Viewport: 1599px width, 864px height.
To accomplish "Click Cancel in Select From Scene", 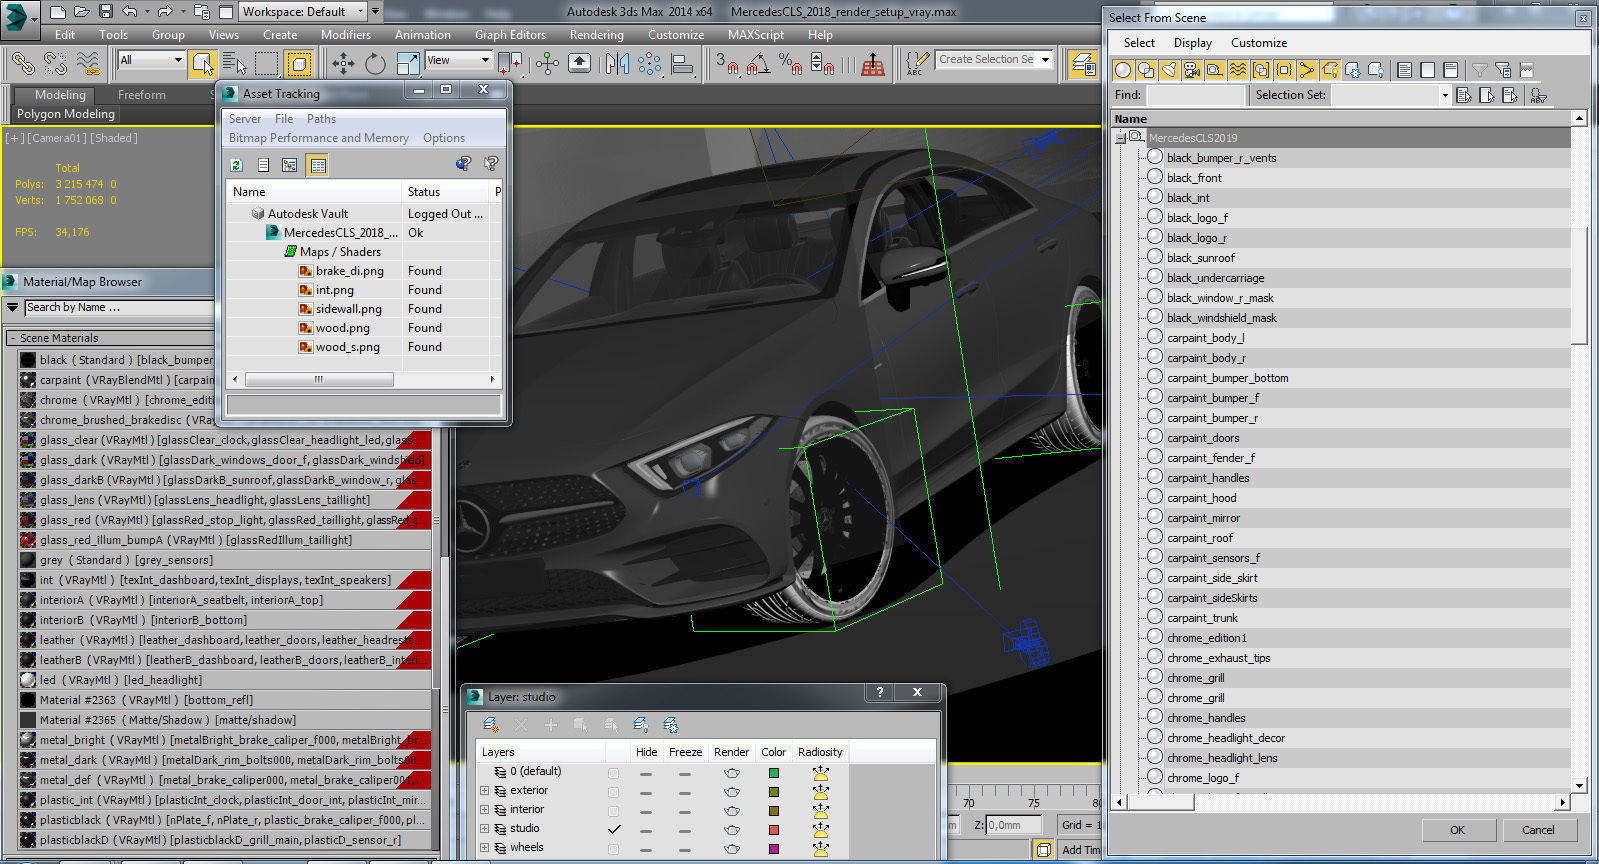I will 1538,830.
